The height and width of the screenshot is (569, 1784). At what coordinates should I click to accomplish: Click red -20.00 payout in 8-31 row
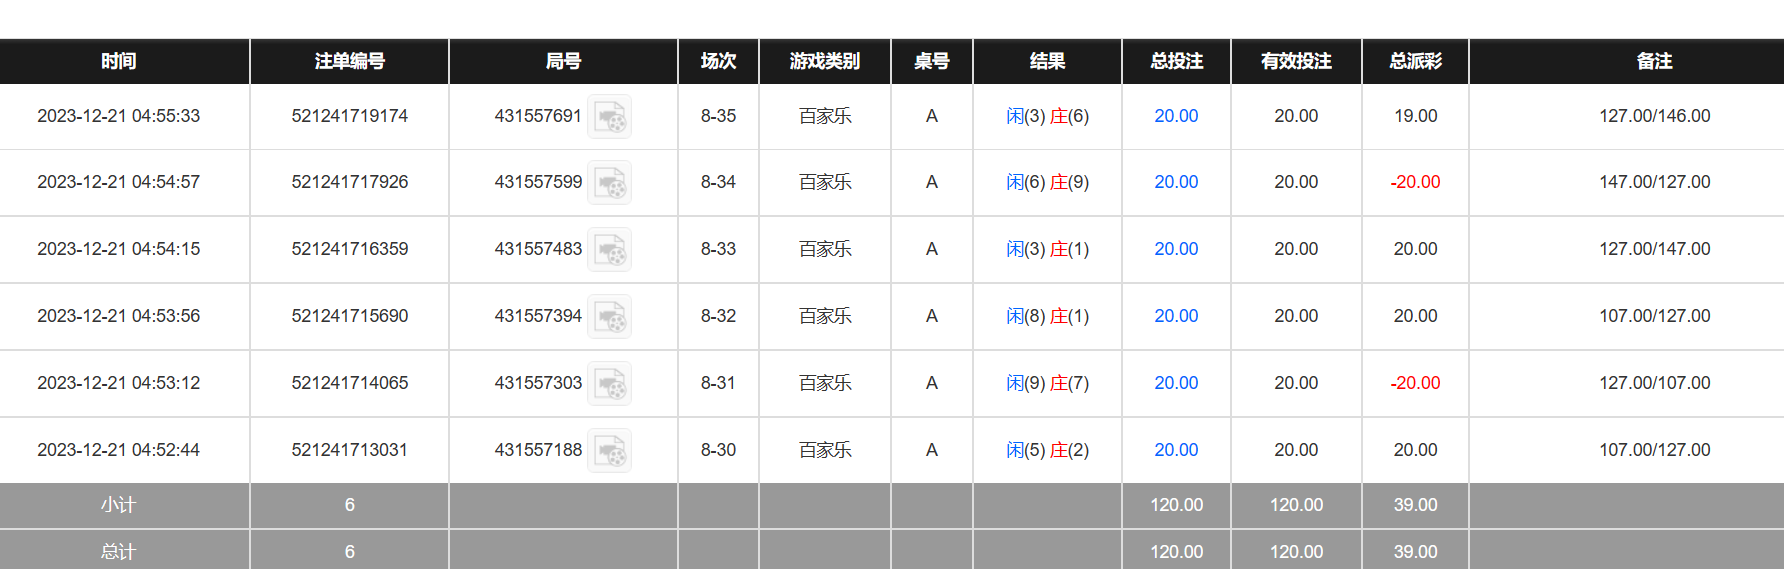pyautogui.click(x=1415, y=383)
